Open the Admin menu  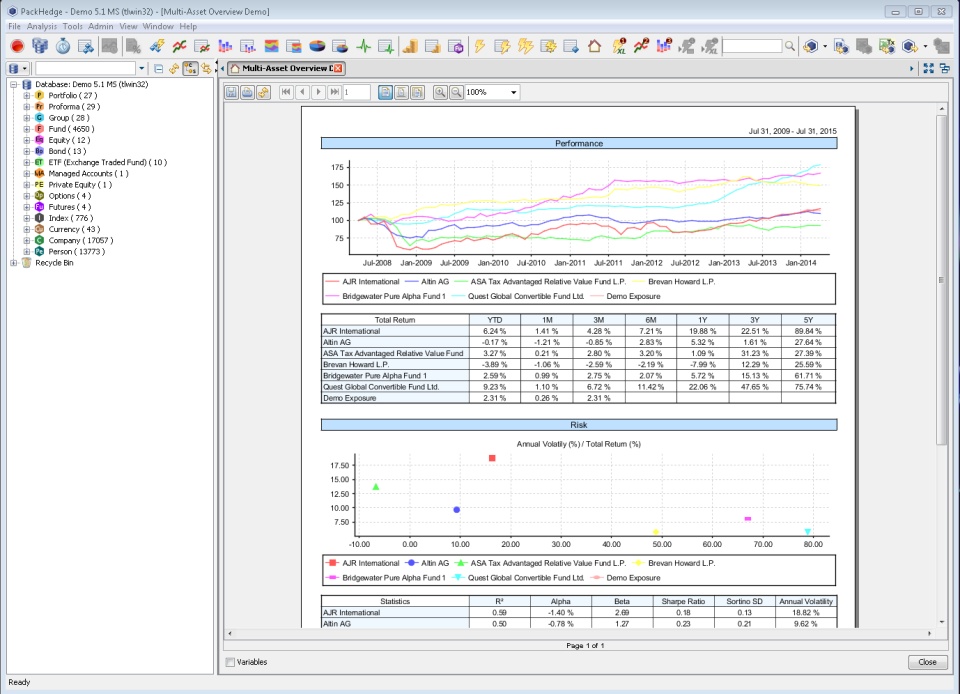(x=100, y=26)
